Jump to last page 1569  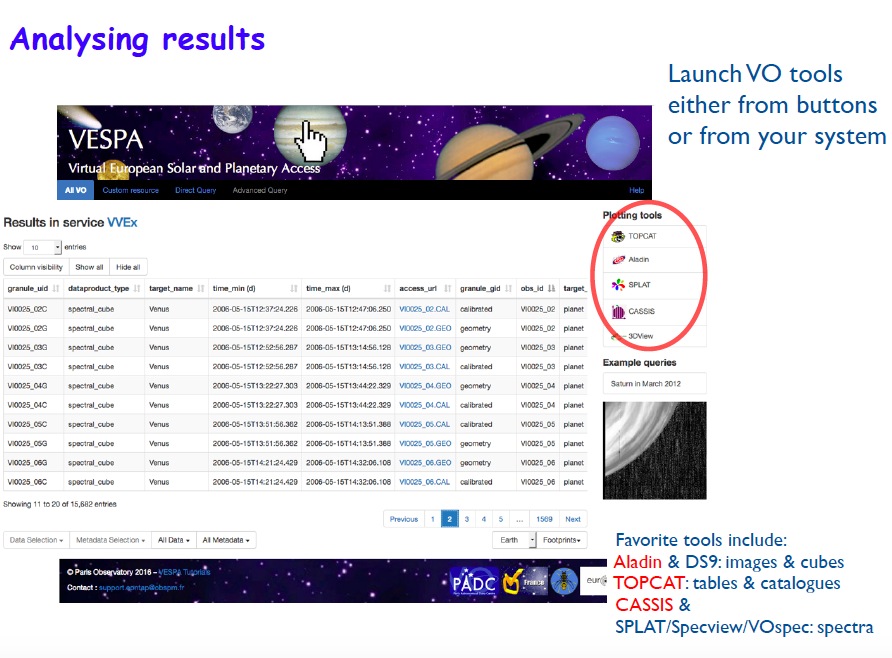(544, 519)
